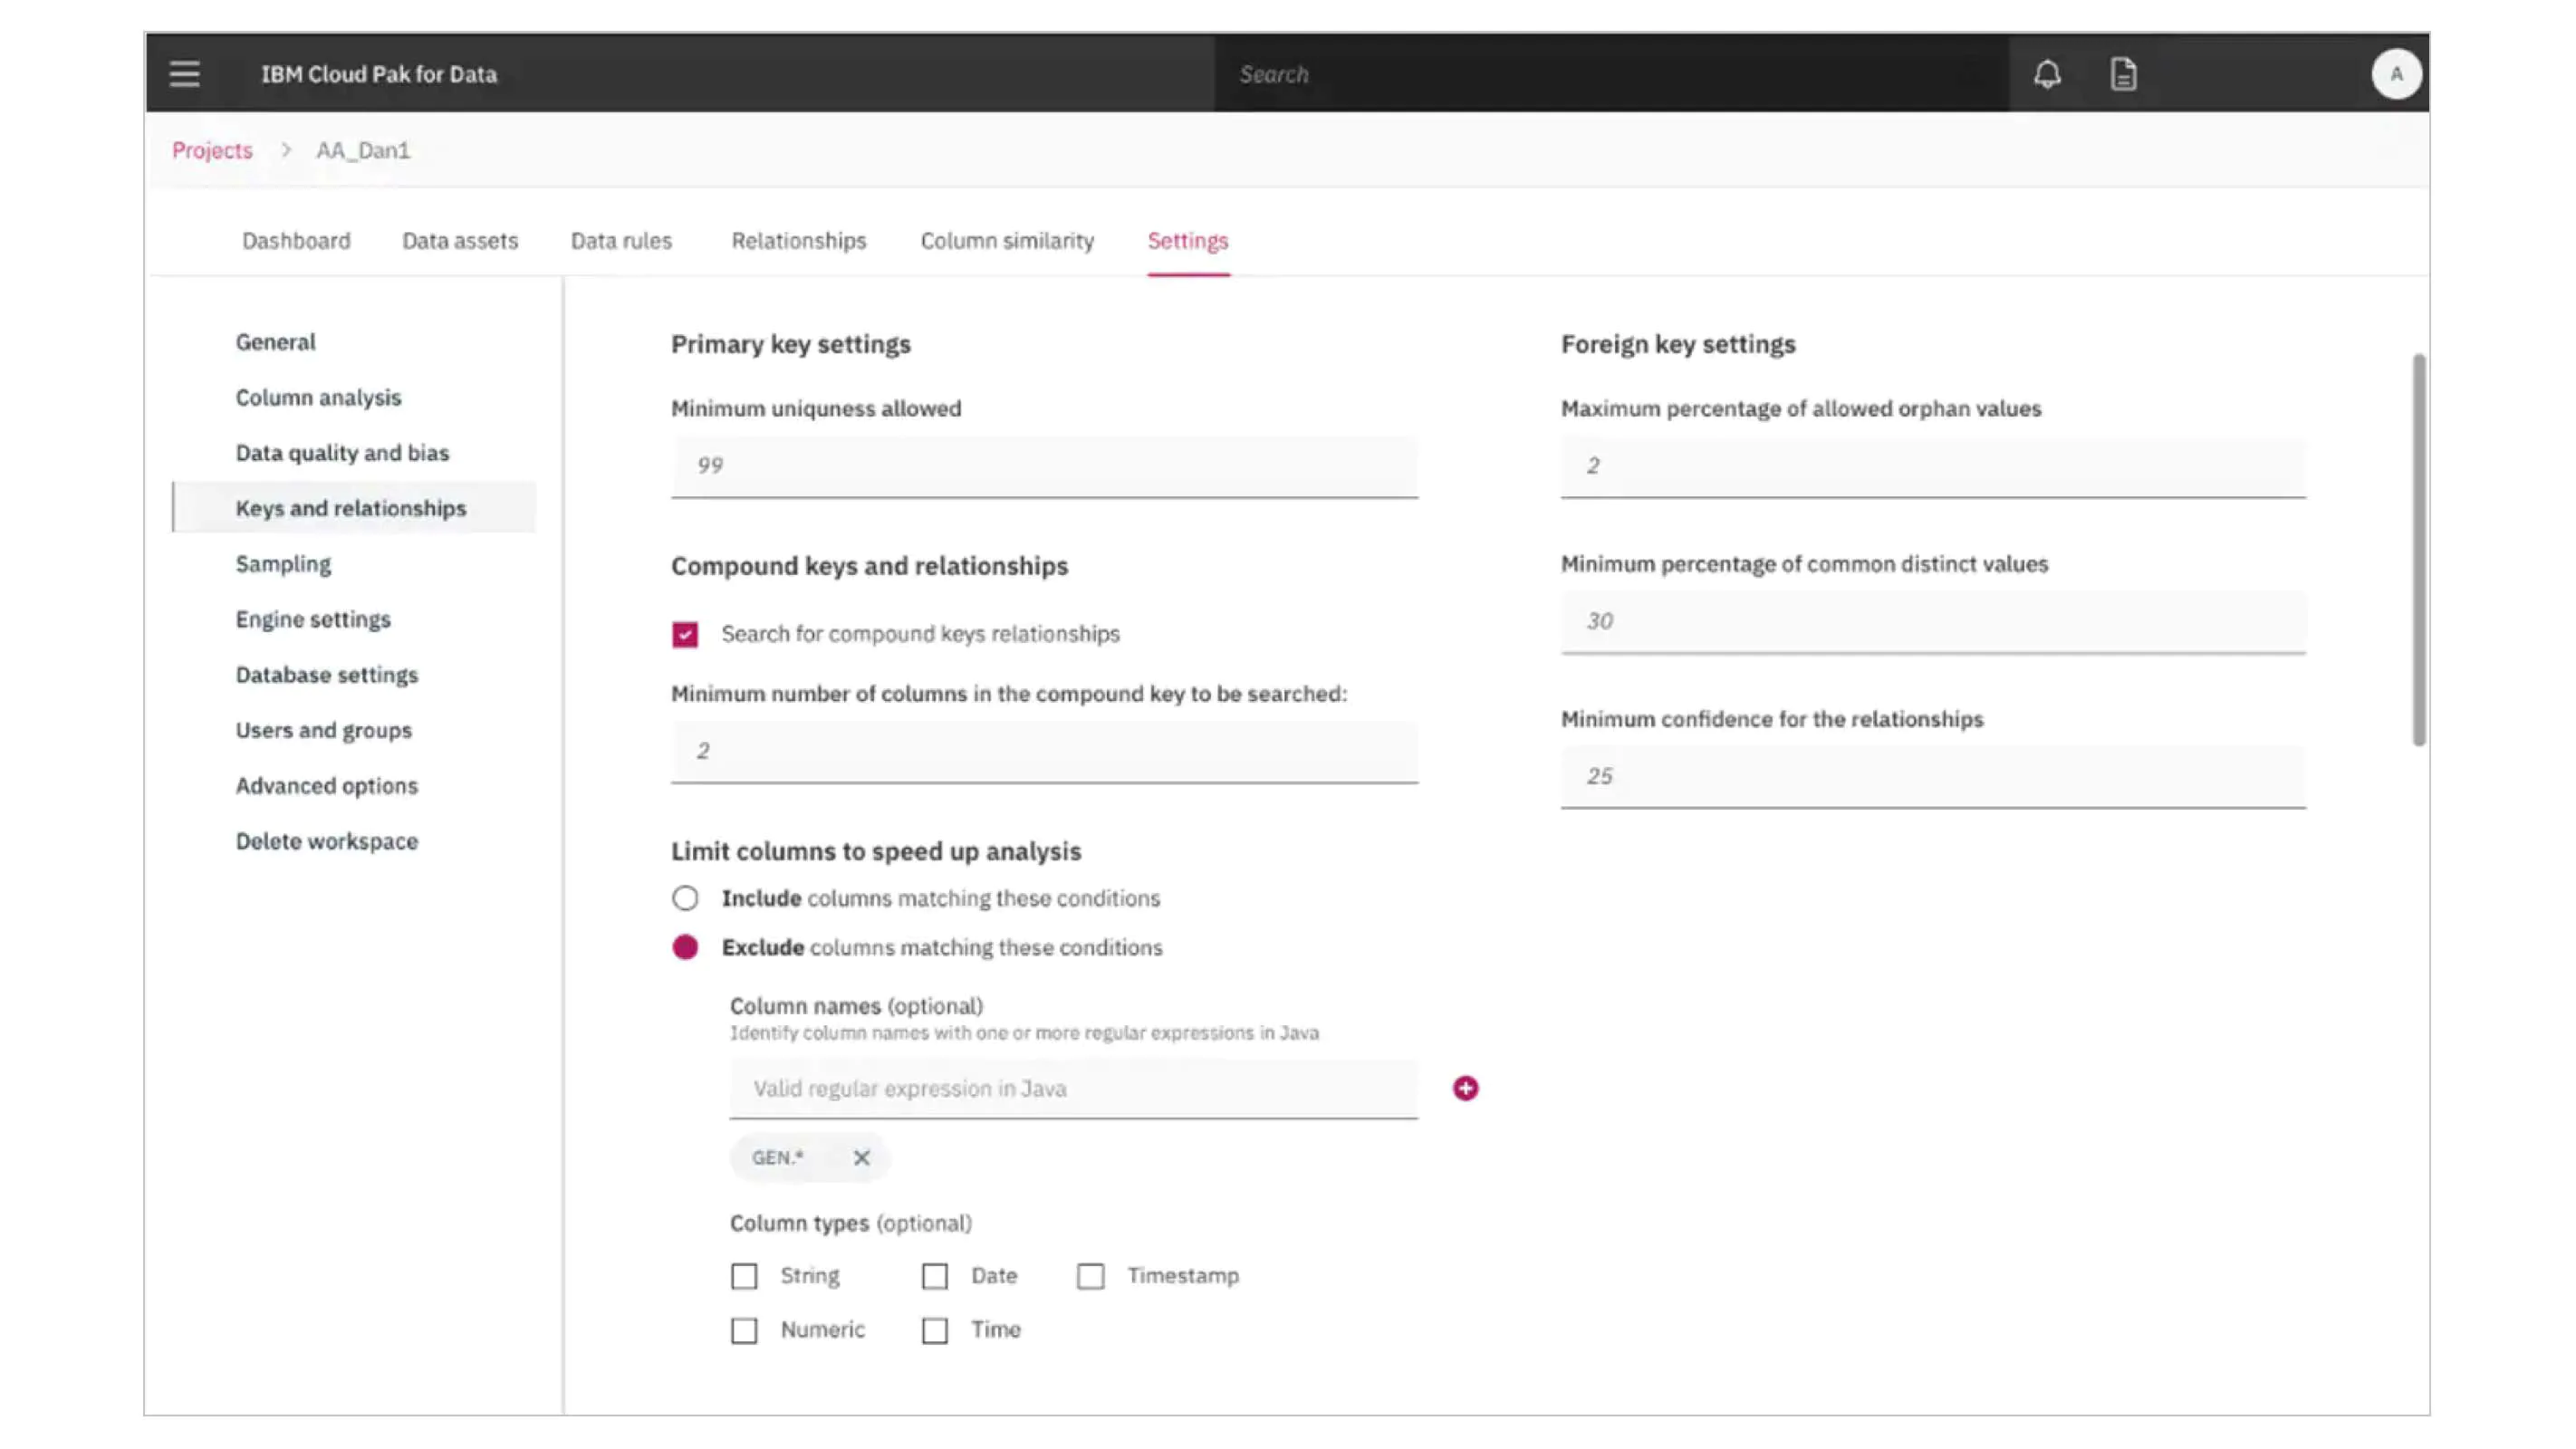The height and width of the screenshot is (1449, 2576).
Task: Check the String column type
Action: click(x=744, y=1276)
